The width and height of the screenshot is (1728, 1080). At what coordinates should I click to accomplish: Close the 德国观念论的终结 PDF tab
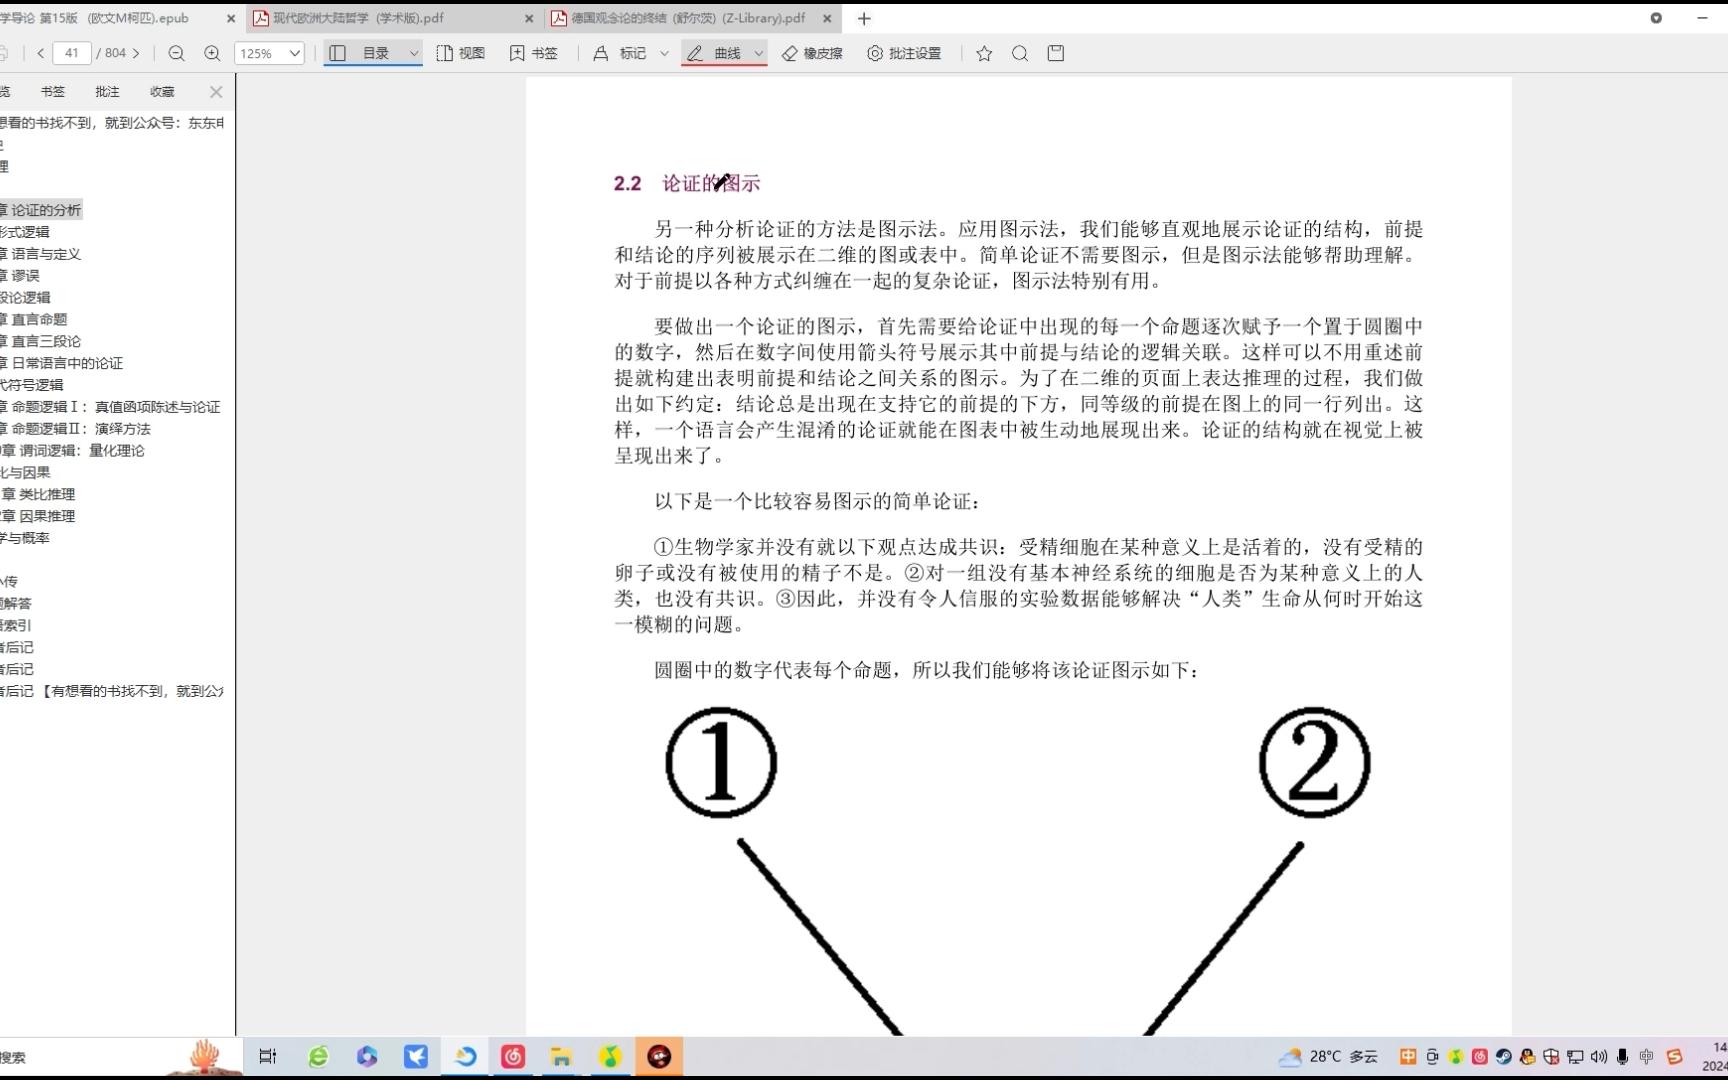click(827, 18)
